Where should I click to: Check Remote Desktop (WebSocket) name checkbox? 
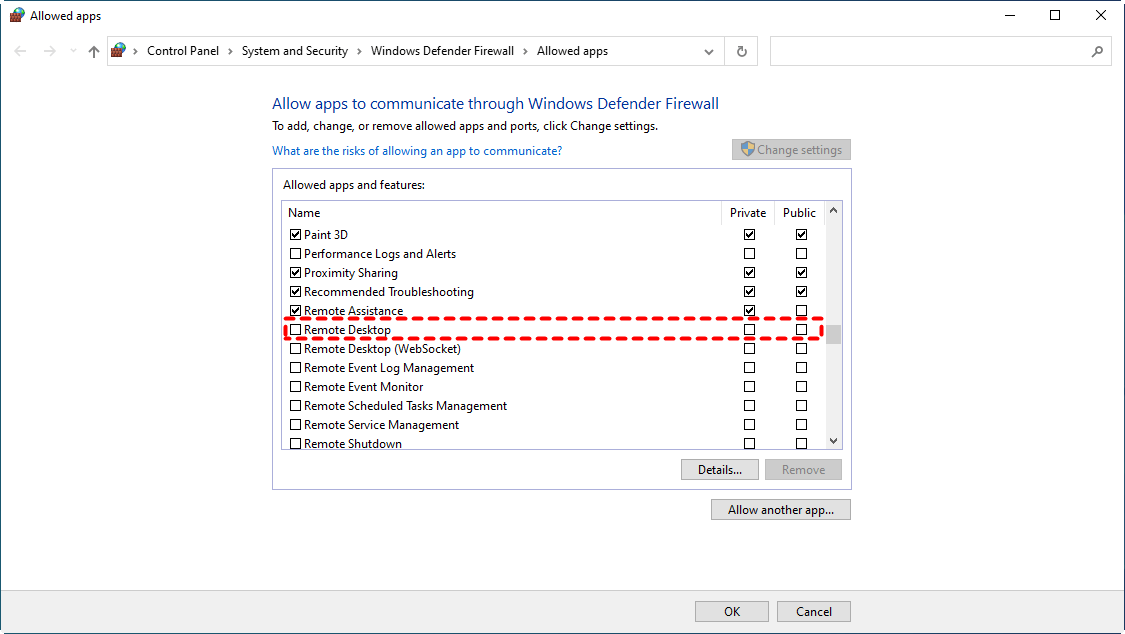[x=296, y=349]
